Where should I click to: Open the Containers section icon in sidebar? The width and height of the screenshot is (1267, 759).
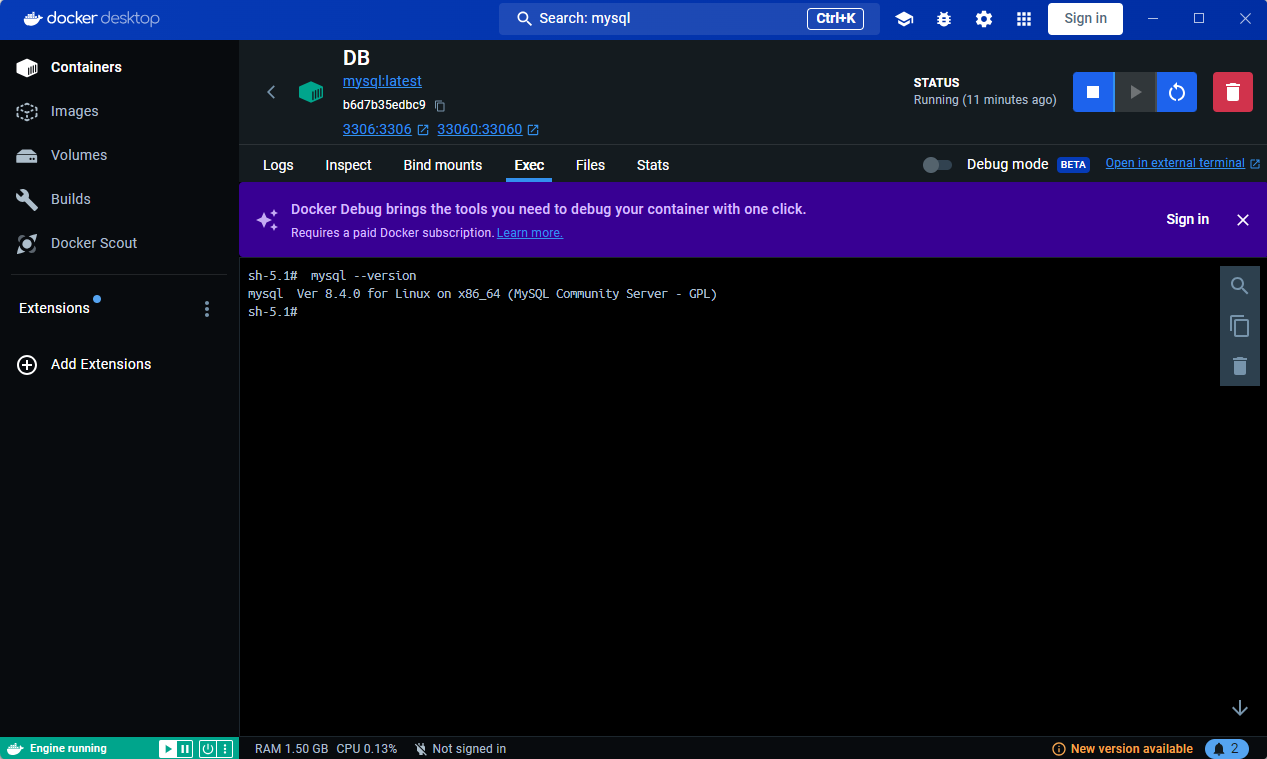click(x=27, y=67)
